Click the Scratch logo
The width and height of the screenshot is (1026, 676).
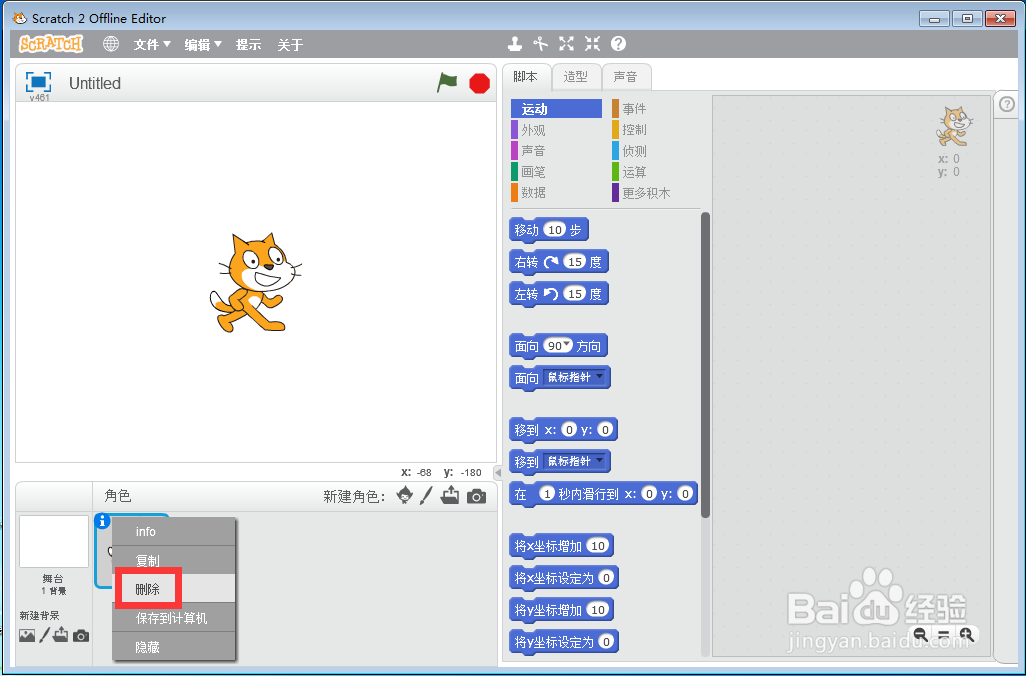click(51, 44)
